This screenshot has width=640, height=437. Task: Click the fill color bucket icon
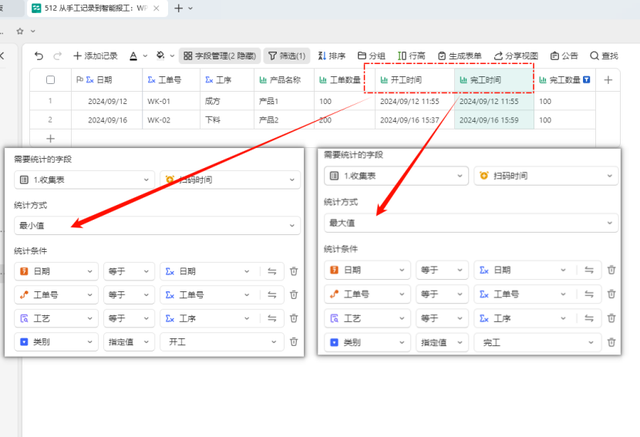[160, 55]
